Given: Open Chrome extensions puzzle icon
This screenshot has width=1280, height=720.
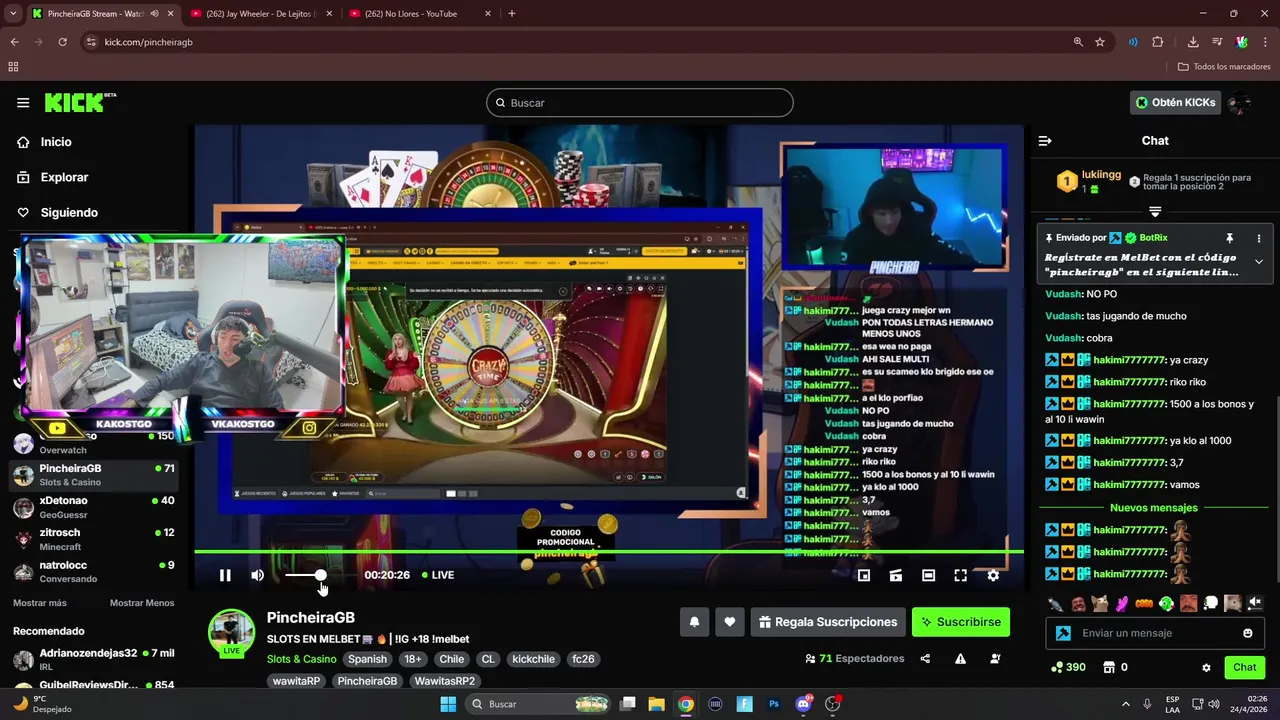Looking at the screenshot, I should [1158, 42].
